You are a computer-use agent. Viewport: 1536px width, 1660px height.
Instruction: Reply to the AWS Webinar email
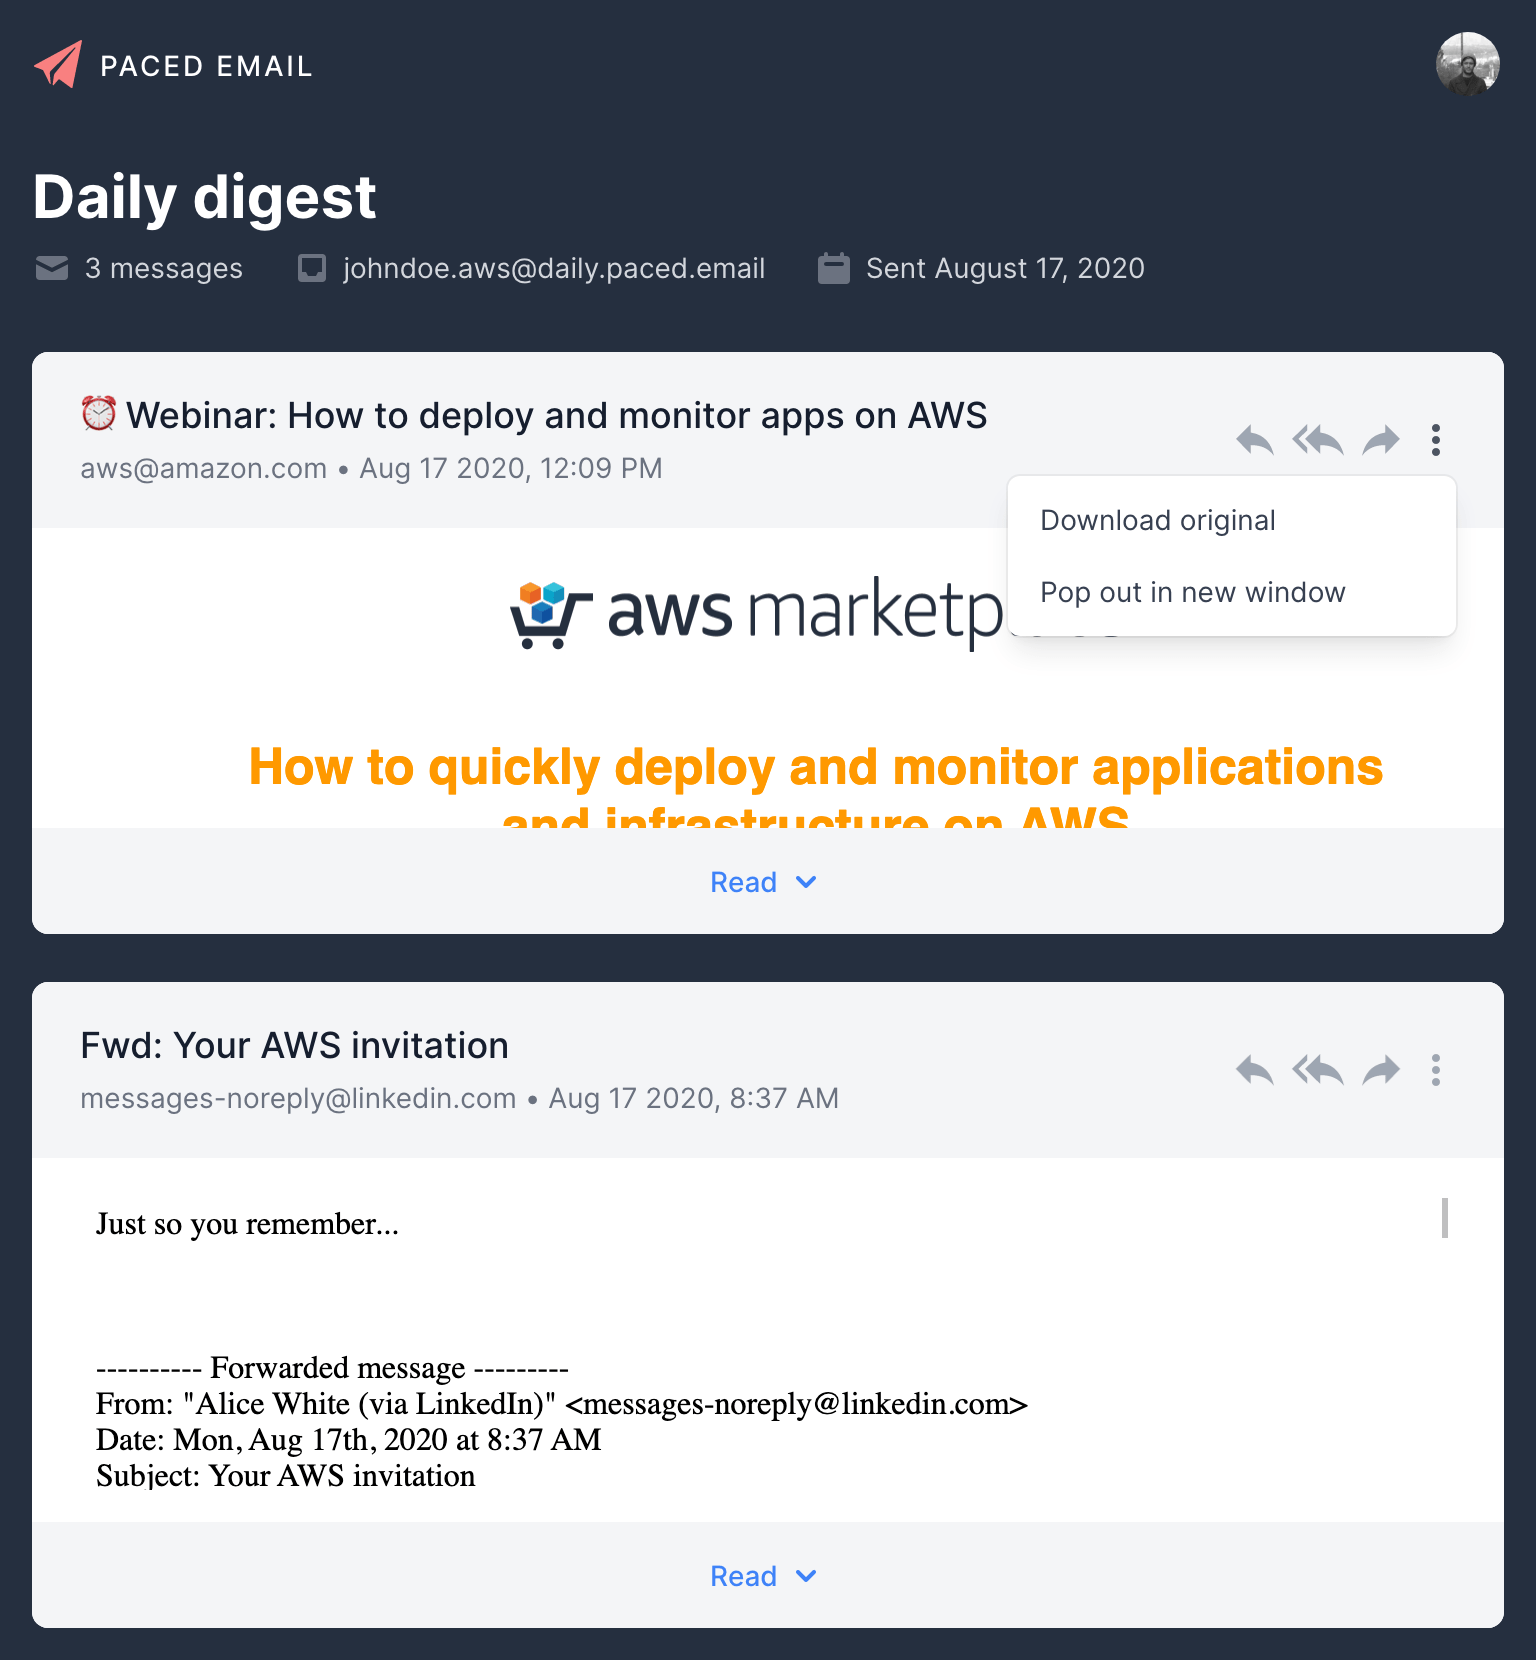1254,440
